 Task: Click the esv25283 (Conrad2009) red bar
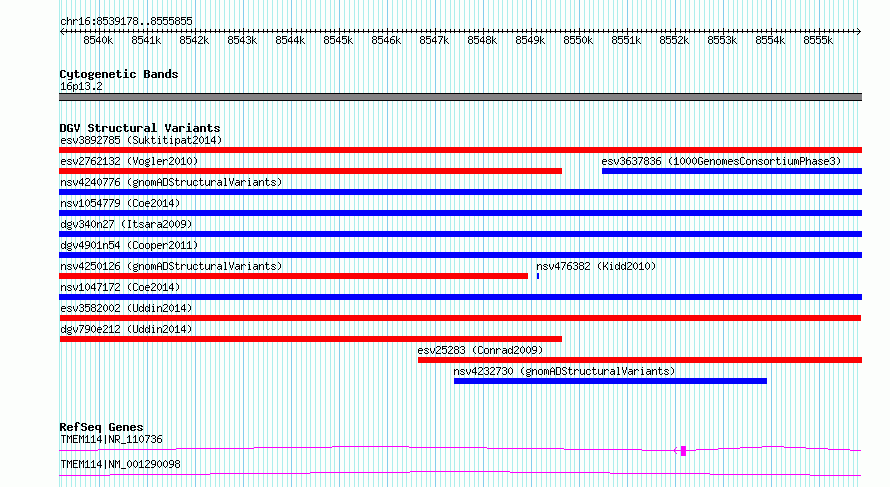[x=640, y=360]
